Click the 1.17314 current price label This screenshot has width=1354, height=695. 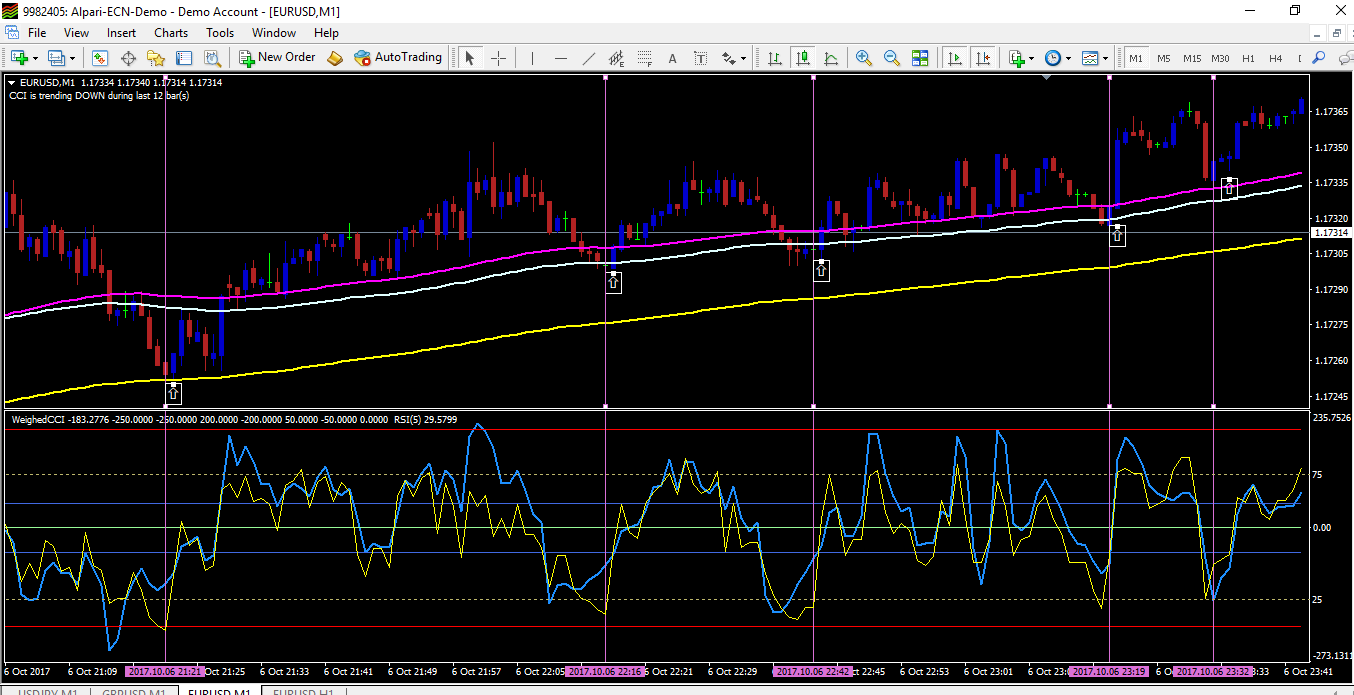click(x=1329, y=233)
